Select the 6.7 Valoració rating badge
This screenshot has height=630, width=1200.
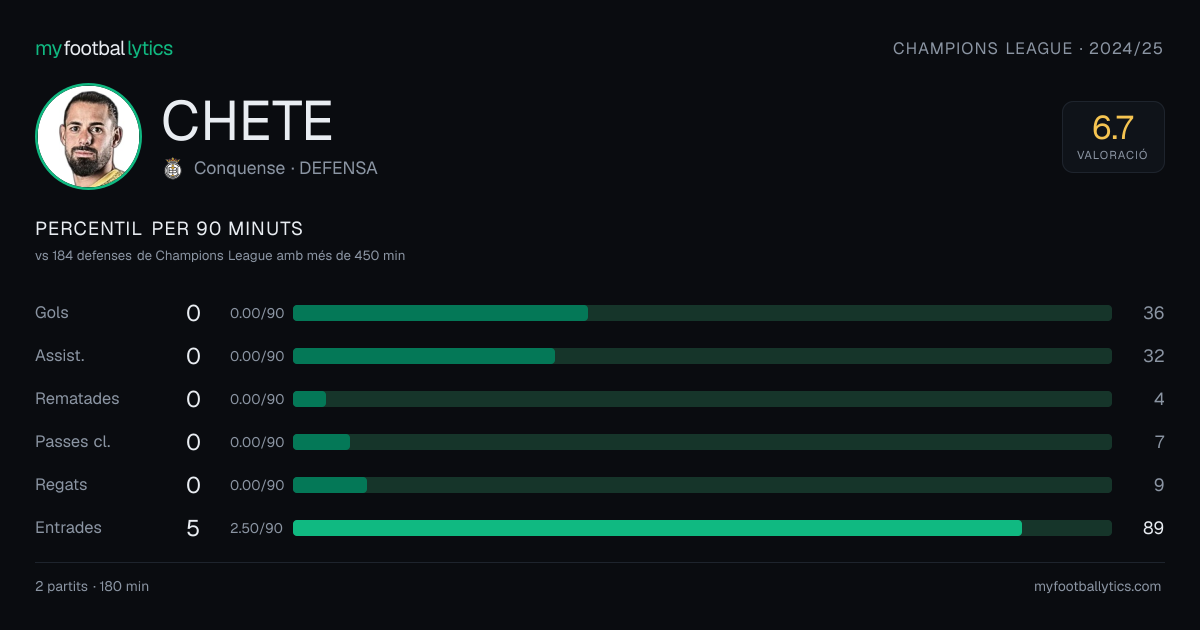(x=1113, y=137)
